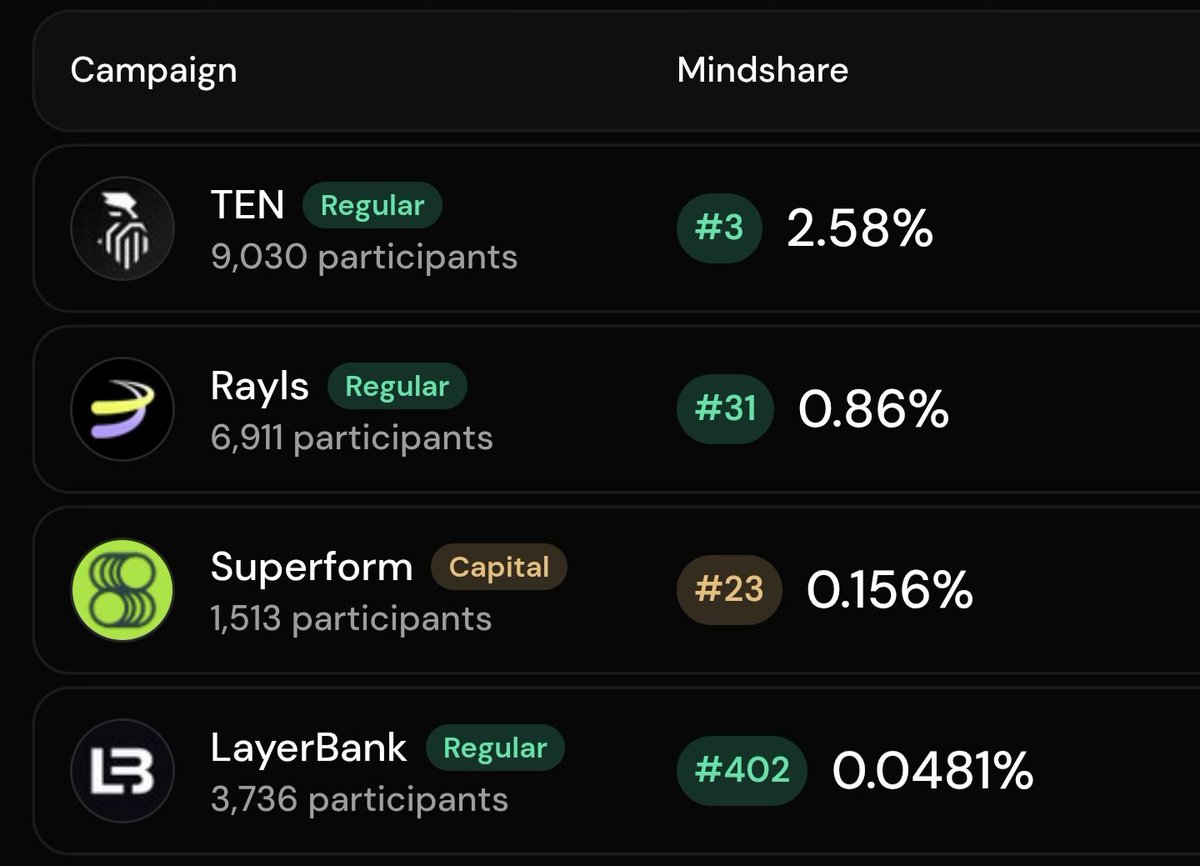Open the Rayls campaign logo
Image resolution: width=1200 pixels, height=866 pixels.
tap(122, 410)
